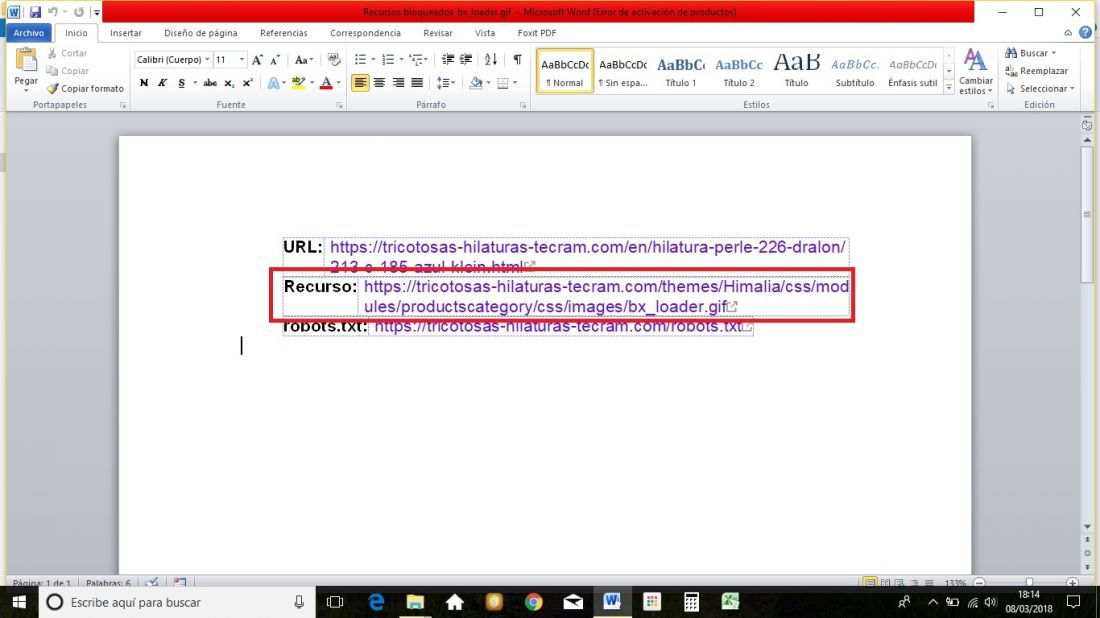
Task: Apply the Título 1 style
Action: pyautogui.click(x=680, y=71)
